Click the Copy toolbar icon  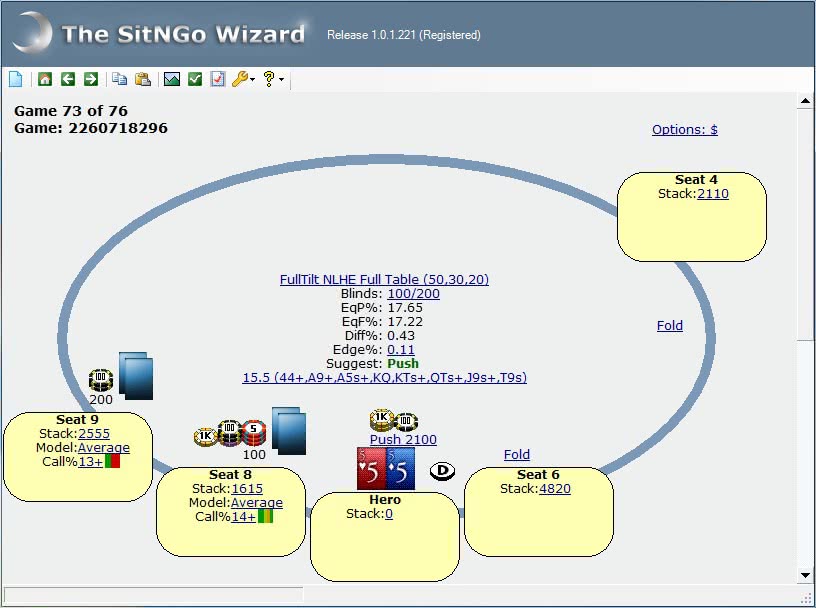click(120, 79)
